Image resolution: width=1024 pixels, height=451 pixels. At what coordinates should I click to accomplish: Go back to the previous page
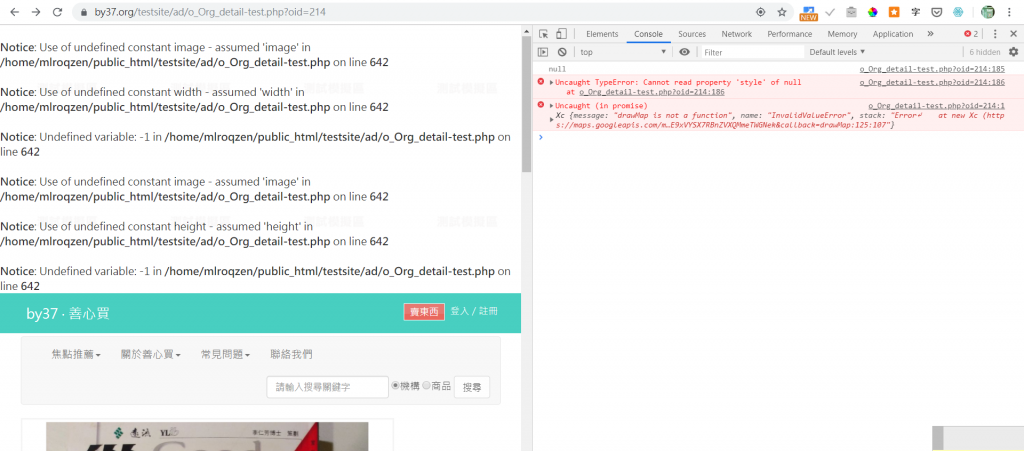click(x=14, y=12)
